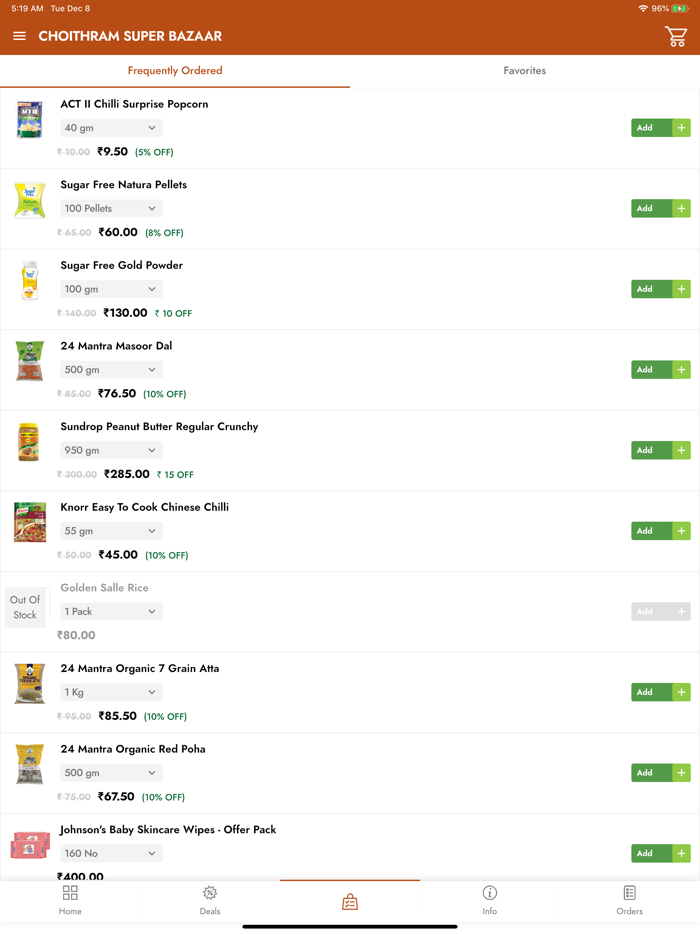
Task: Expand 40 gm size dropdown for popcorn
Action: (110, 128)
